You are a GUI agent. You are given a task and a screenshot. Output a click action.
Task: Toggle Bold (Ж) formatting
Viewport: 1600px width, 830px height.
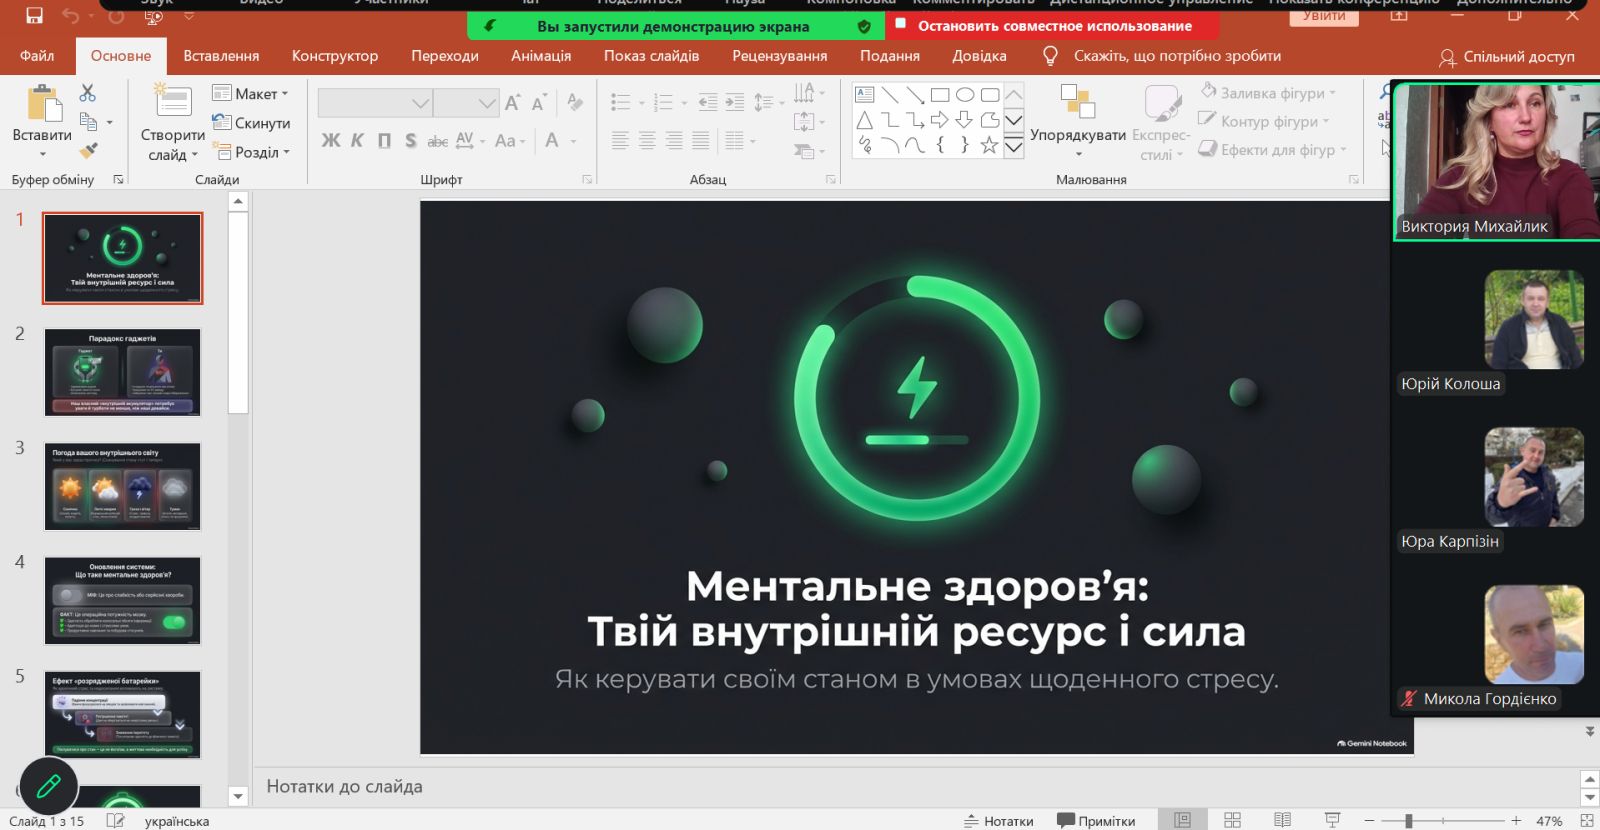click(x=331, y=141)
